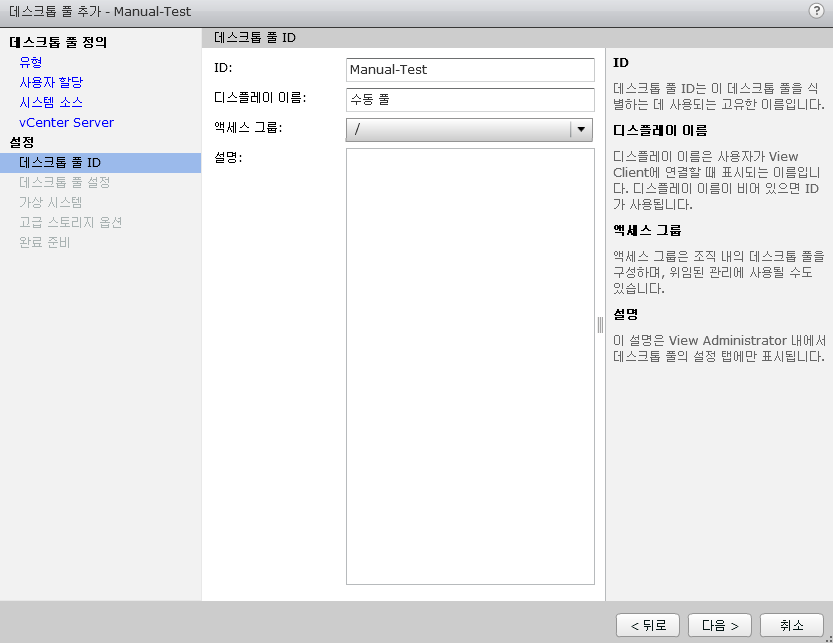Click the 데스크톱 풀 설정 step in sidebar

65,182
